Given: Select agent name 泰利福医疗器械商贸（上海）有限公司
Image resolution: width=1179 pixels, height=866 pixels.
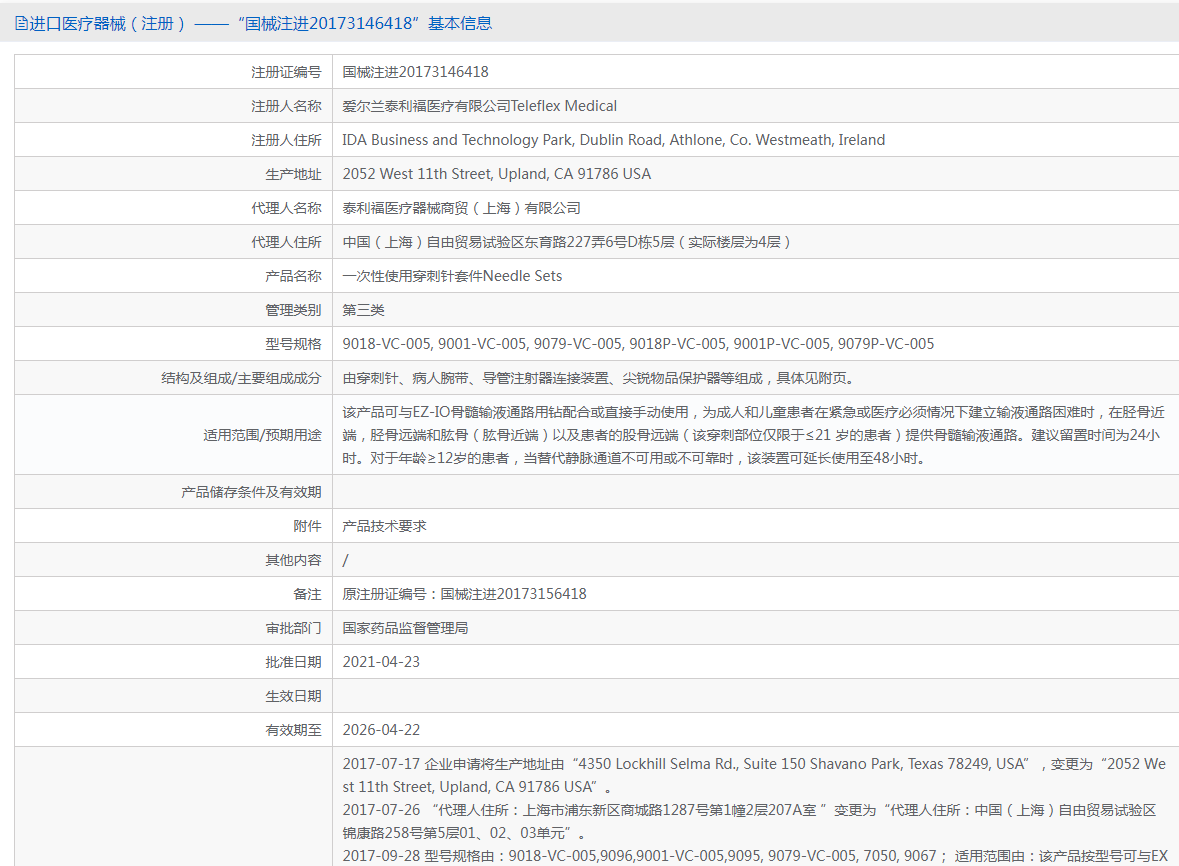Looking at the screenshot, I should (x=462, y=208).
